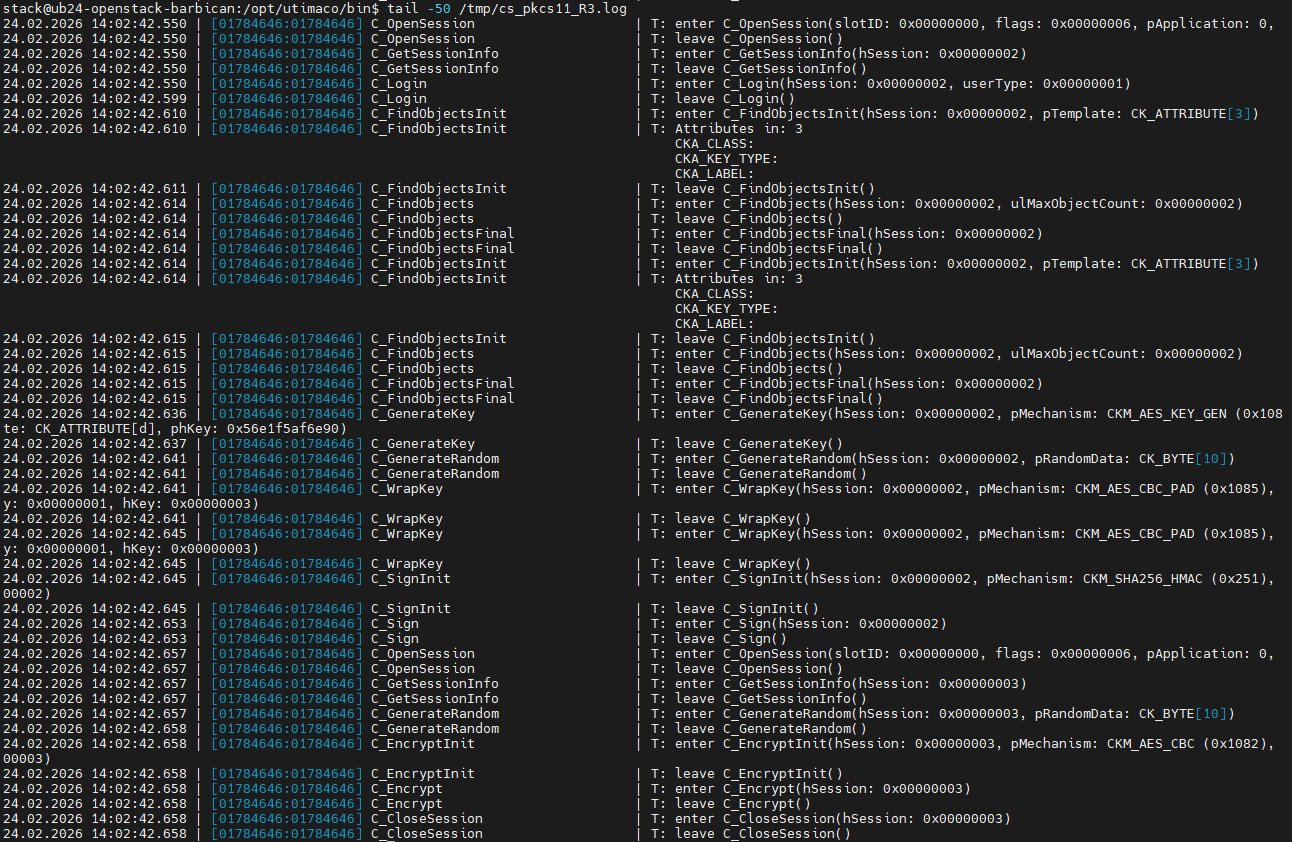Image resolution: width=1292 pixels, height=842 pixels.
Task: Select the 'leave C_CloseSession()' message
Action: [763, 834]
